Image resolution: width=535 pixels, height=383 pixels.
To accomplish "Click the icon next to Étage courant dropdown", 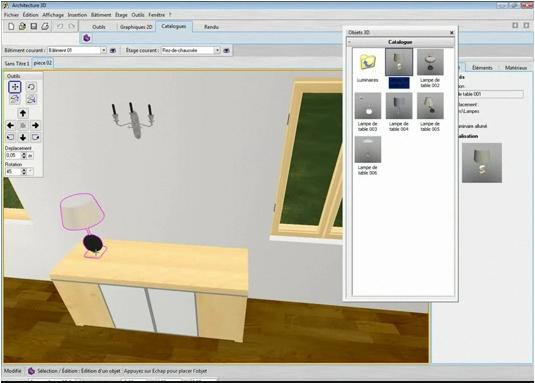I will 226,50.
